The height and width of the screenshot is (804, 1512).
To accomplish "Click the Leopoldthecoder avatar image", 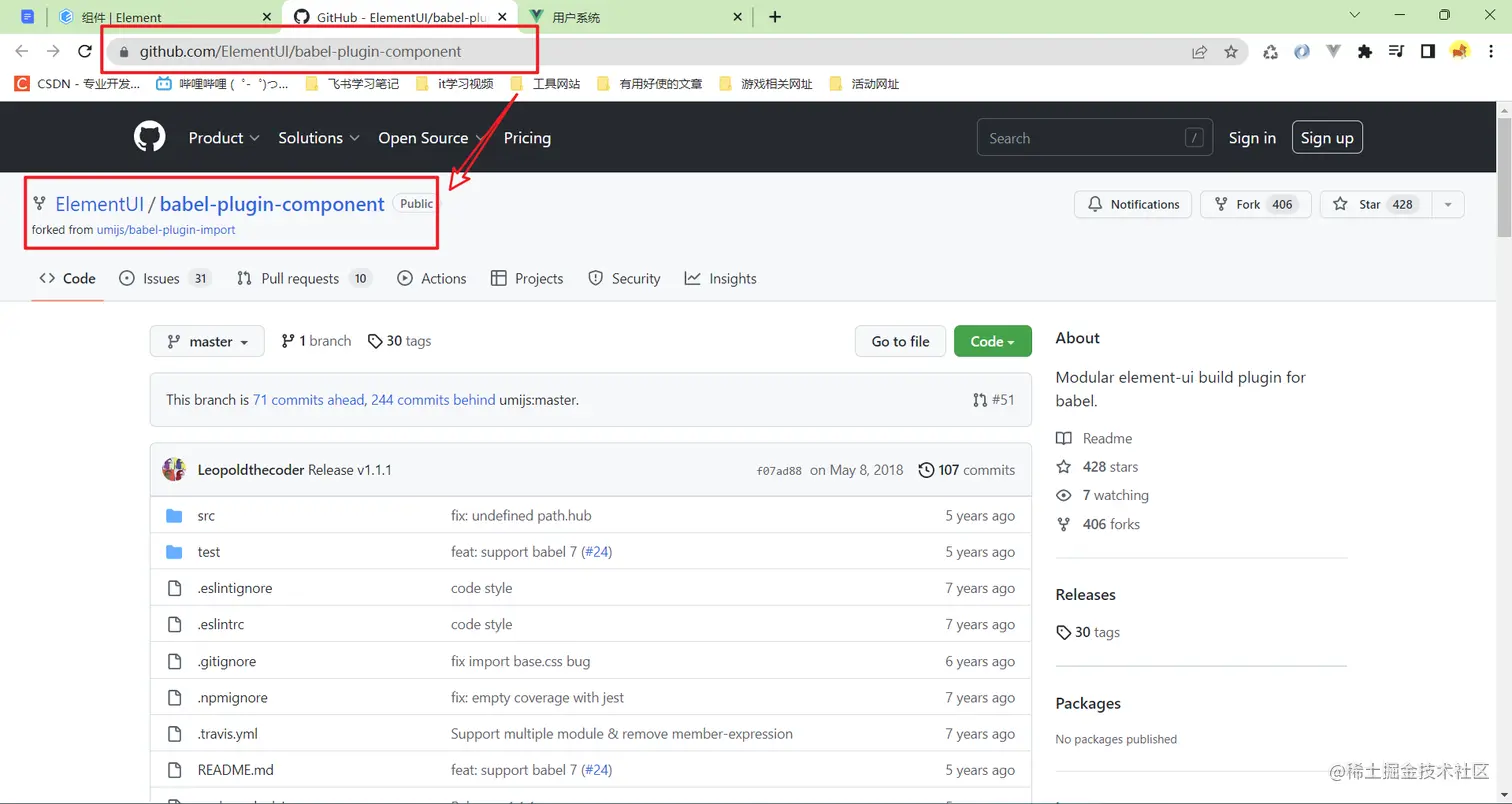I will (174, 469).
